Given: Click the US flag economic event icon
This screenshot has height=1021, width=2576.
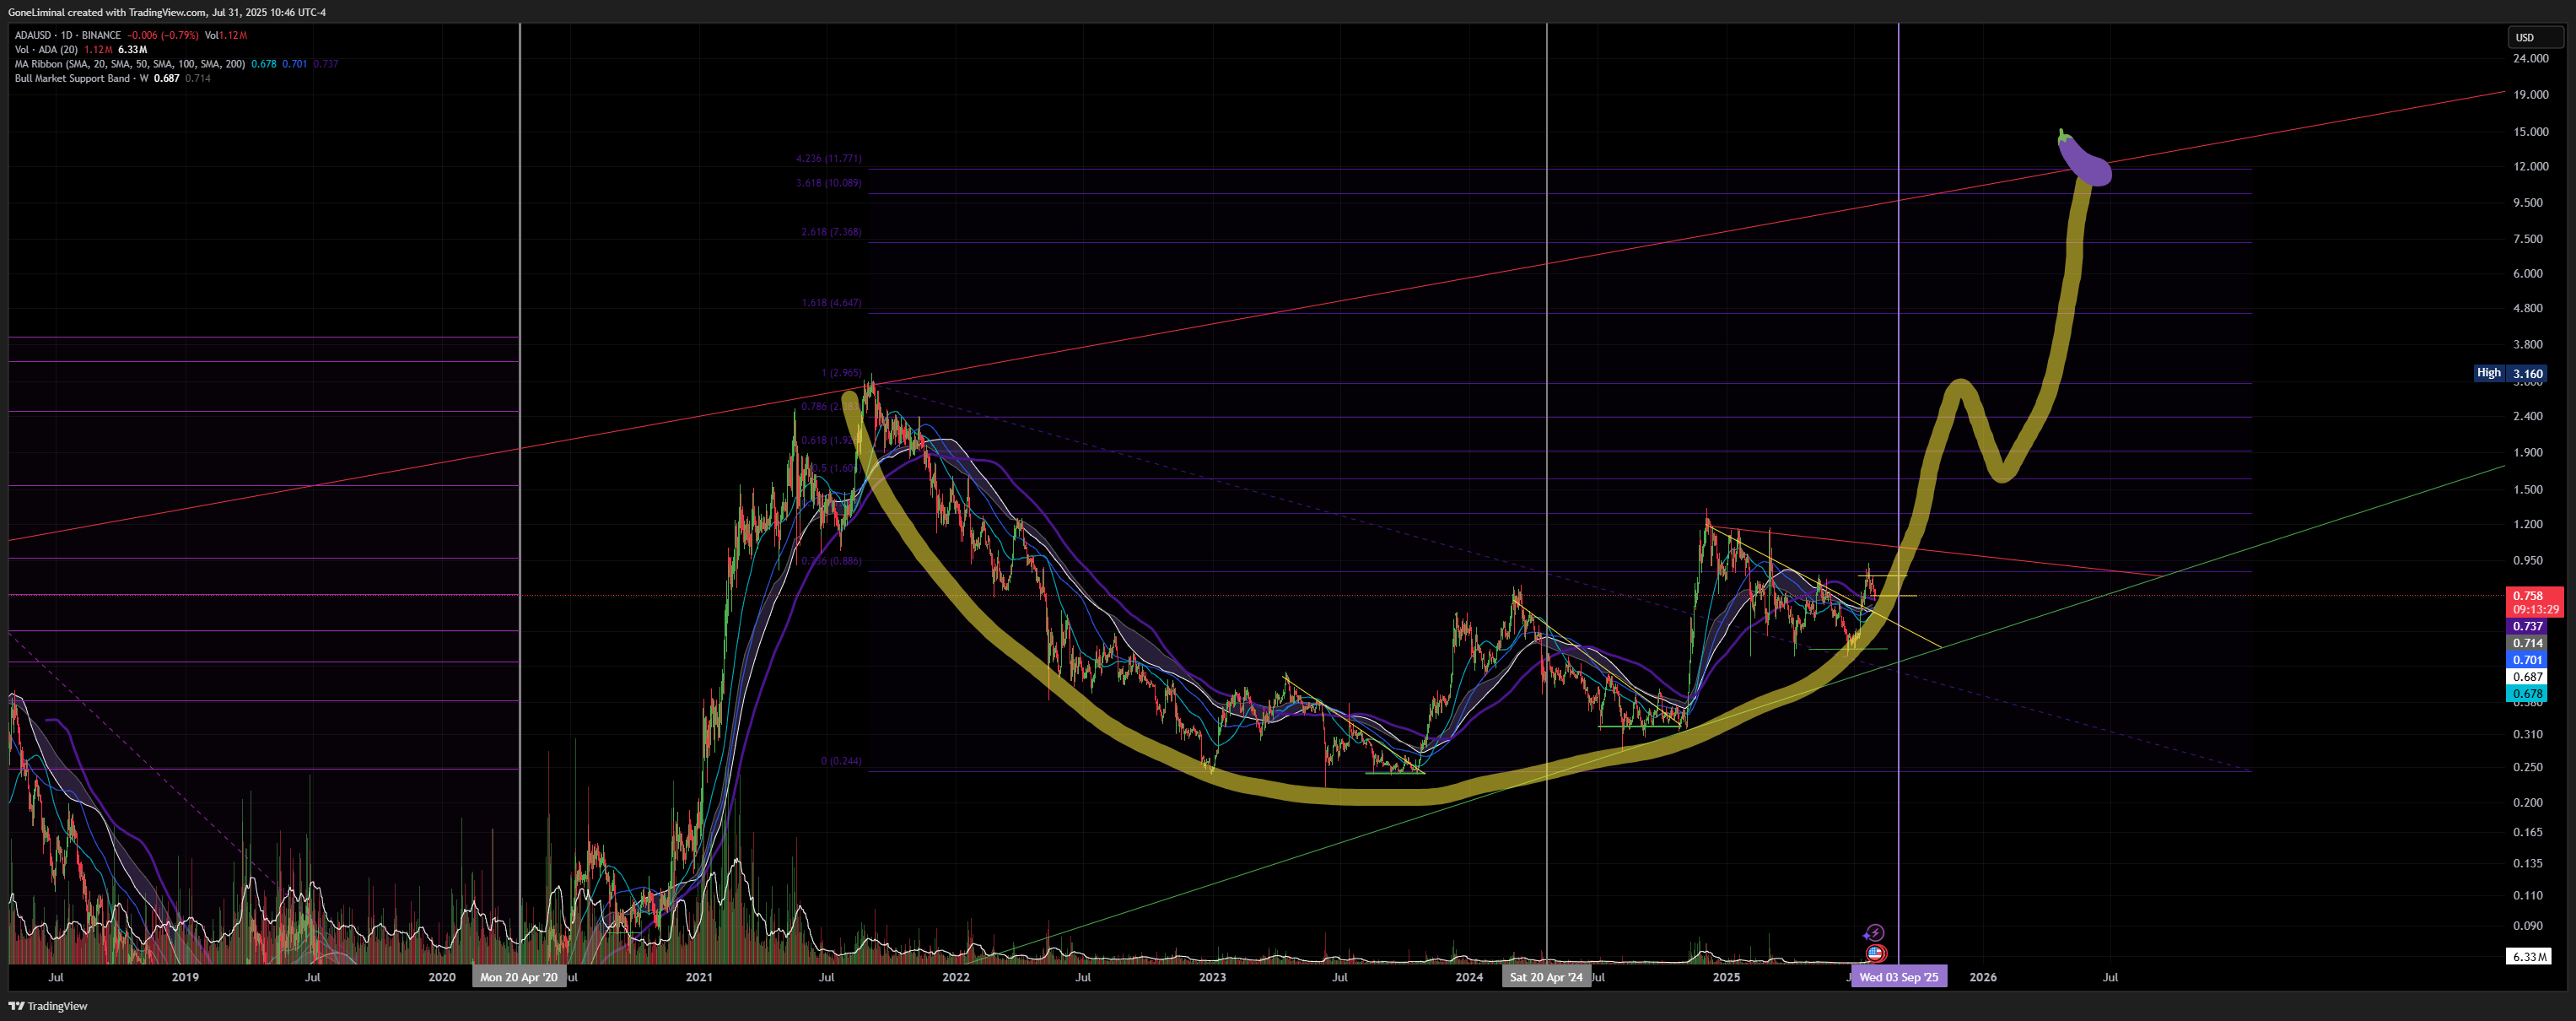Looking at the screenshot, I should (x=1875, y=953).
